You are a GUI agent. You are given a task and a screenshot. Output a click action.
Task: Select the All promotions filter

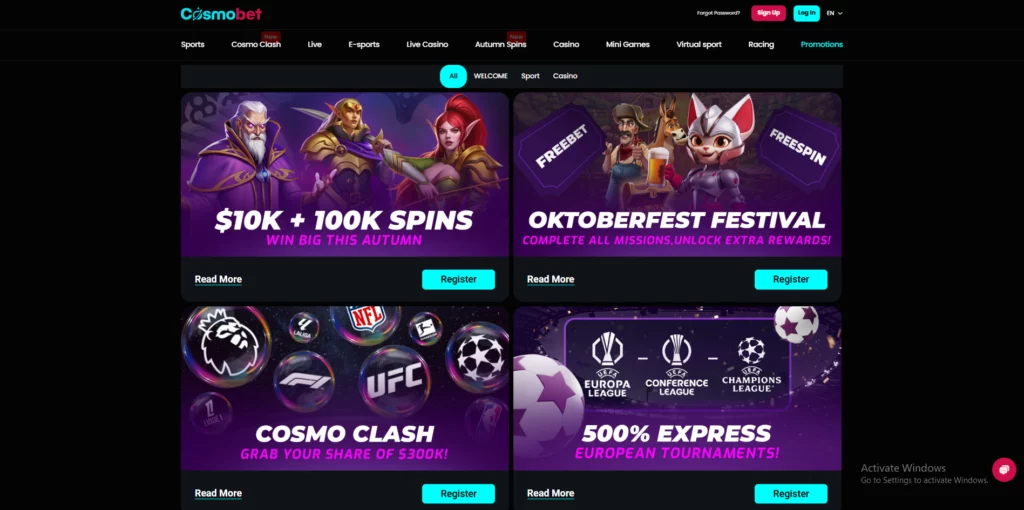coord(453,76)
